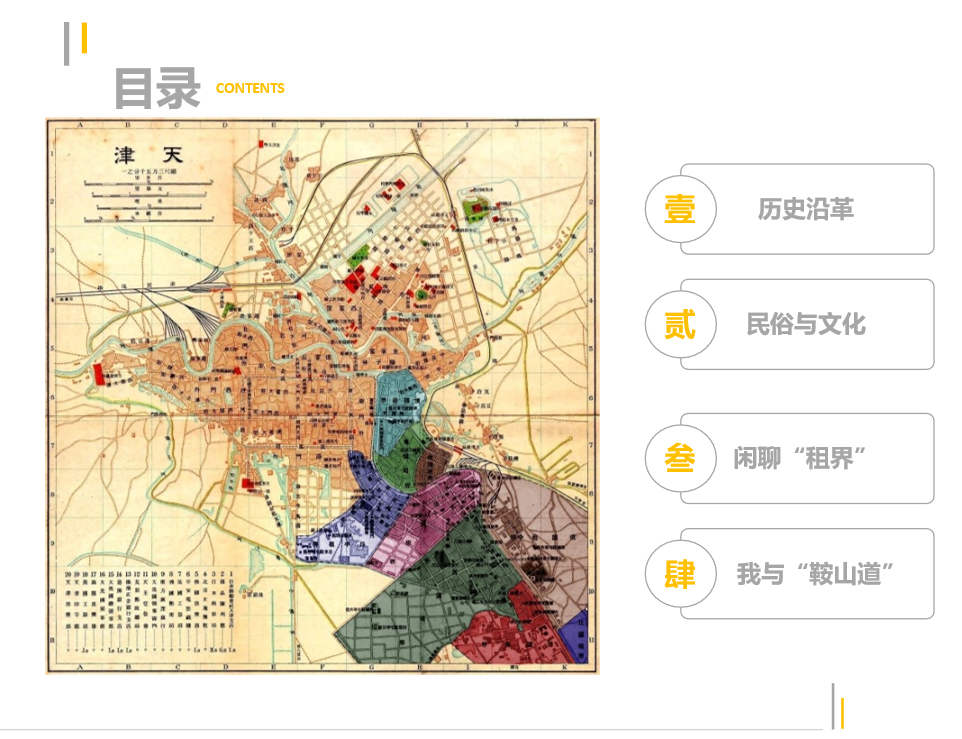Click the gray vertical bar at bottom right
962x739 pixels.
(832, 706)
